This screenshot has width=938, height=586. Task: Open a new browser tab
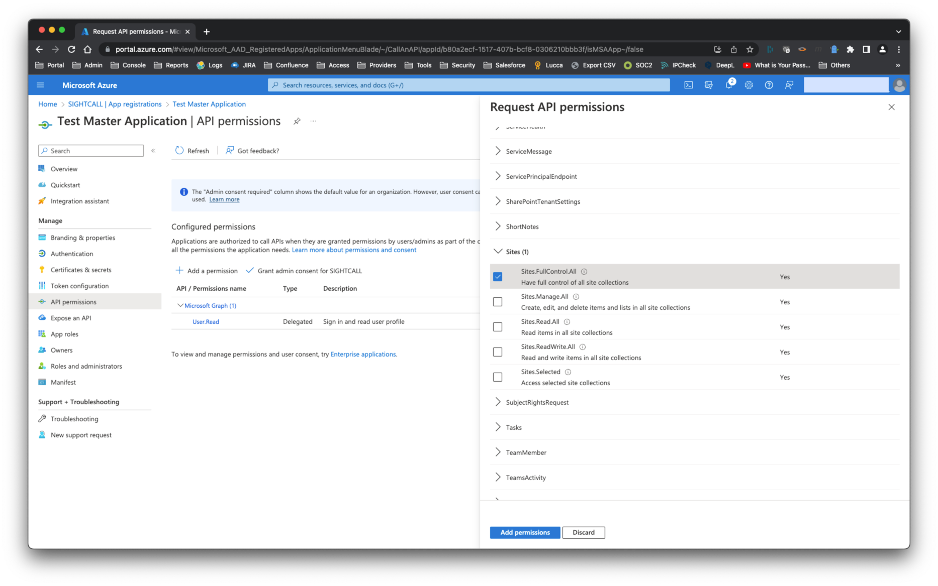tap(206, 32)
